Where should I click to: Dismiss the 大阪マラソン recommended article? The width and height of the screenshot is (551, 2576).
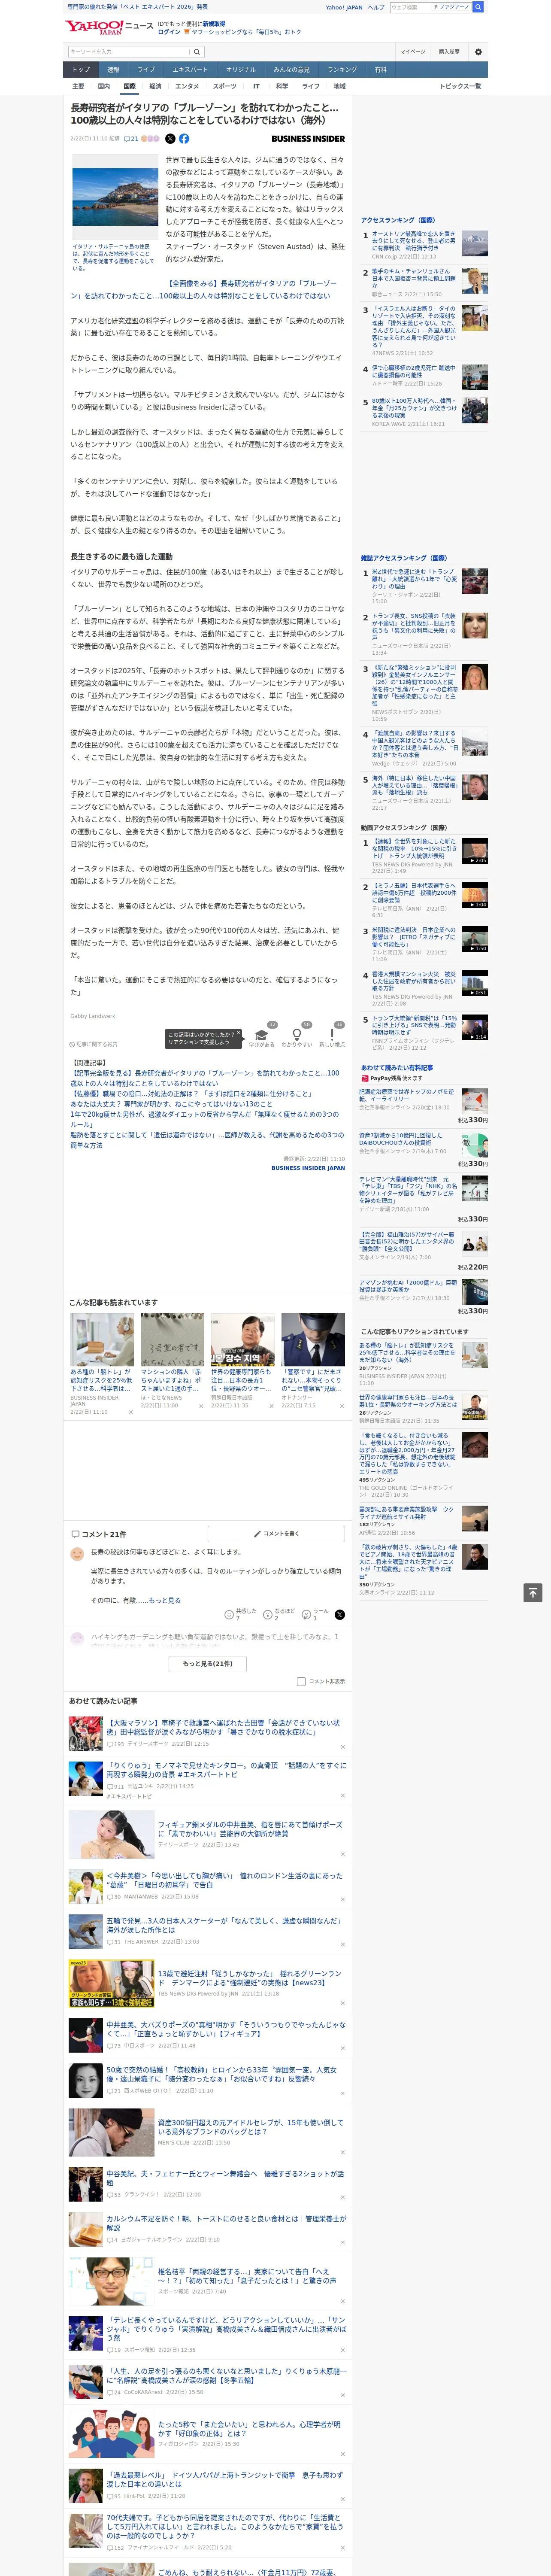point(343,1748)
